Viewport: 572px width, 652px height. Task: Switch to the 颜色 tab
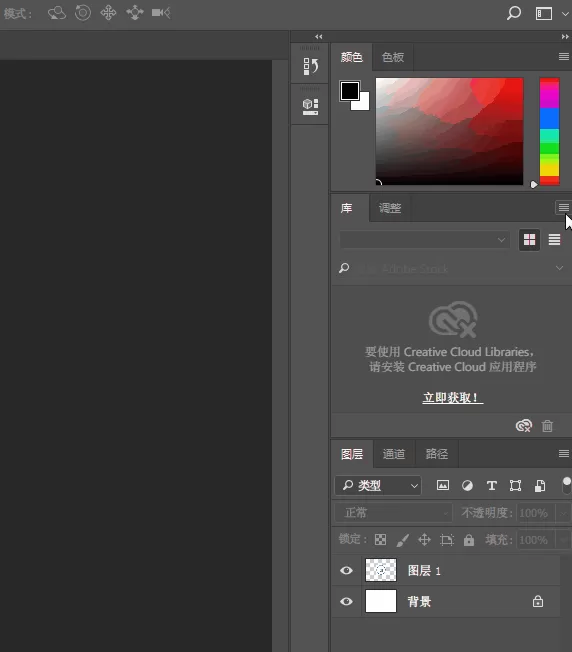[x=352, y=57]
